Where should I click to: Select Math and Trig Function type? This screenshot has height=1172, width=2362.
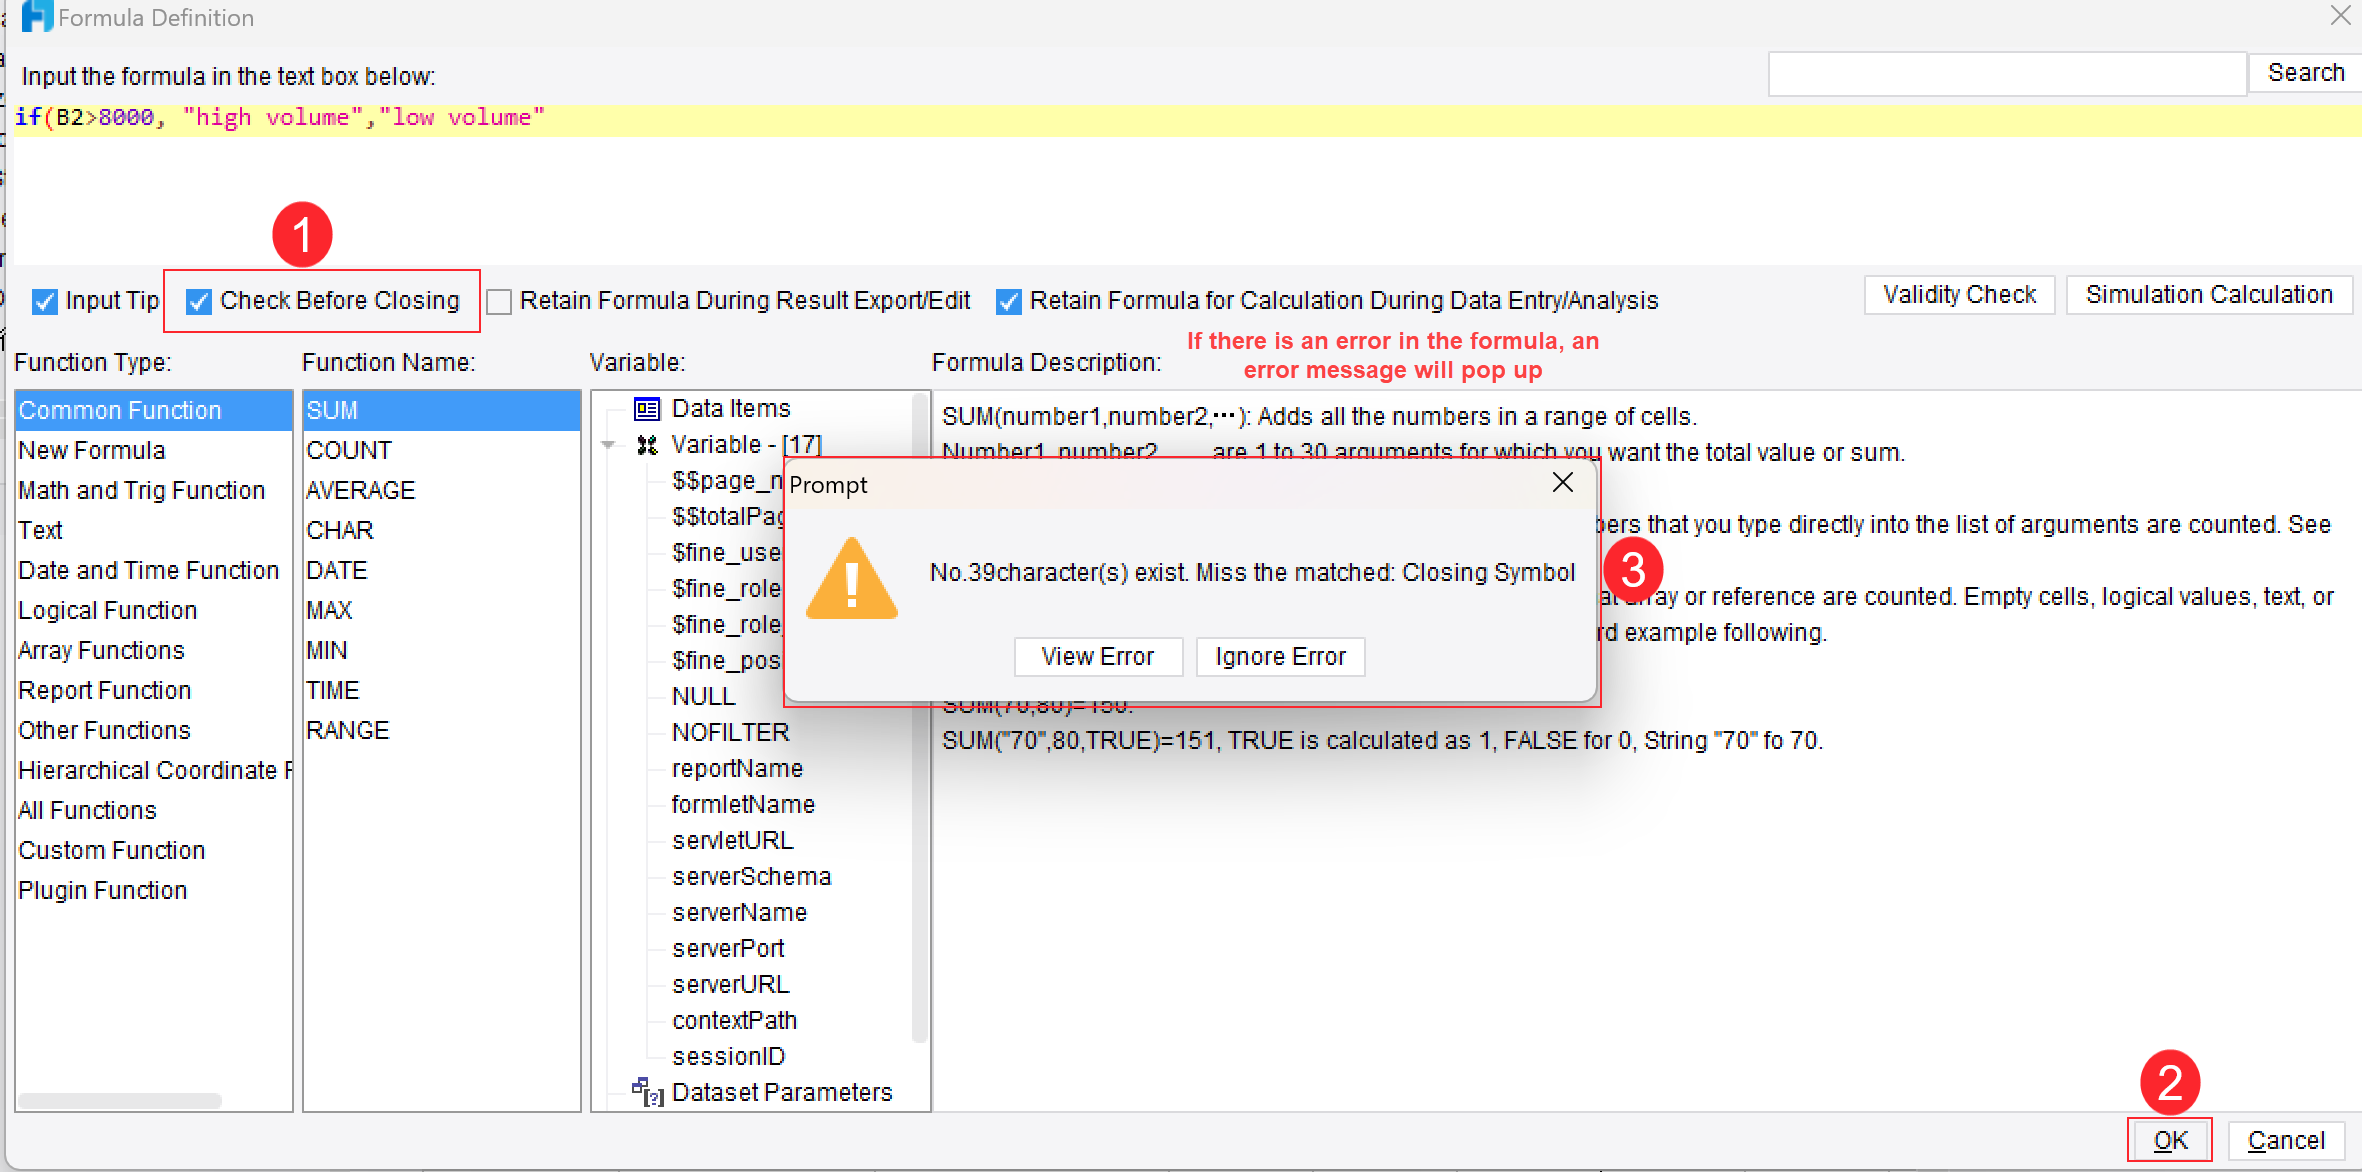pos(153,491)
